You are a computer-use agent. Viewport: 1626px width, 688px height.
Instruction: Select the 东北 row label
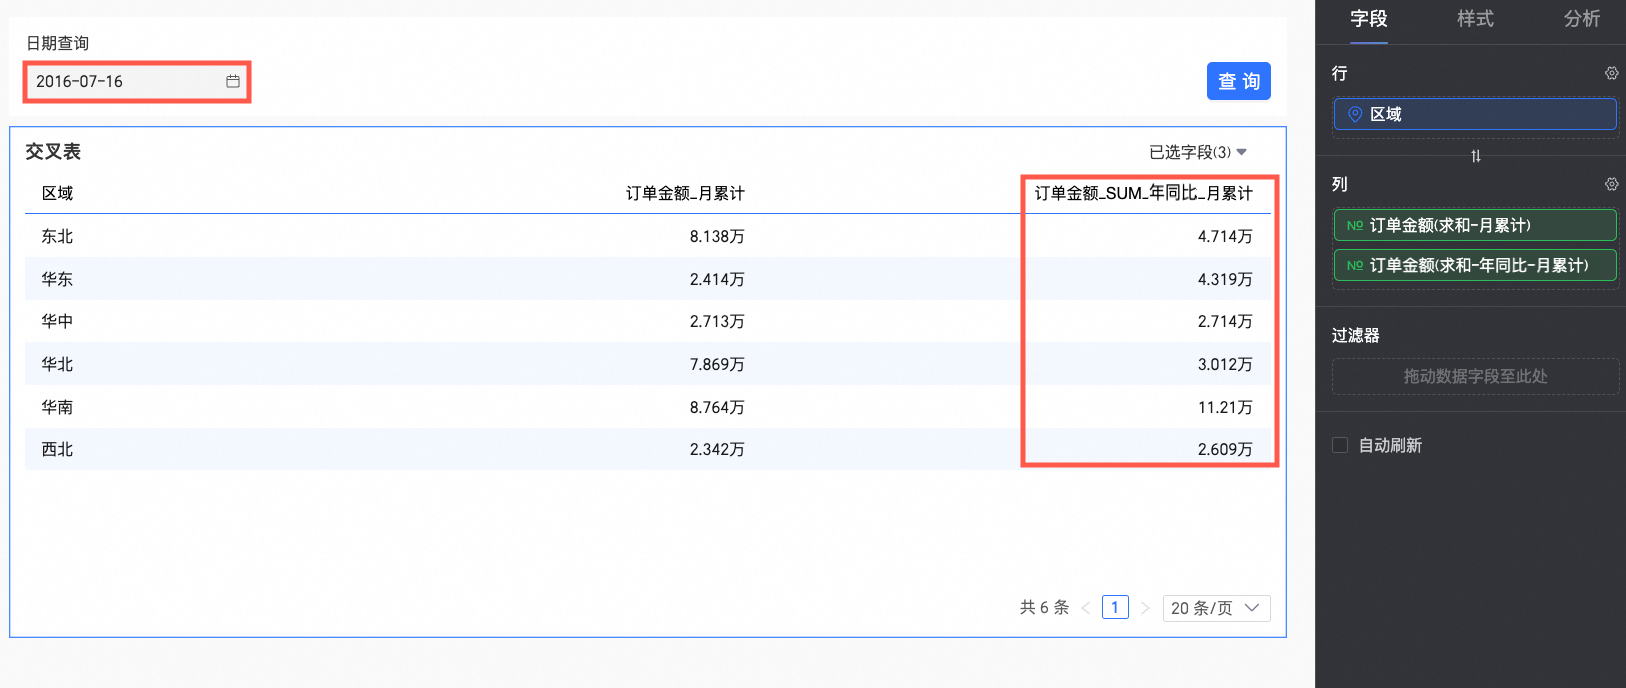tap(57, 236)
